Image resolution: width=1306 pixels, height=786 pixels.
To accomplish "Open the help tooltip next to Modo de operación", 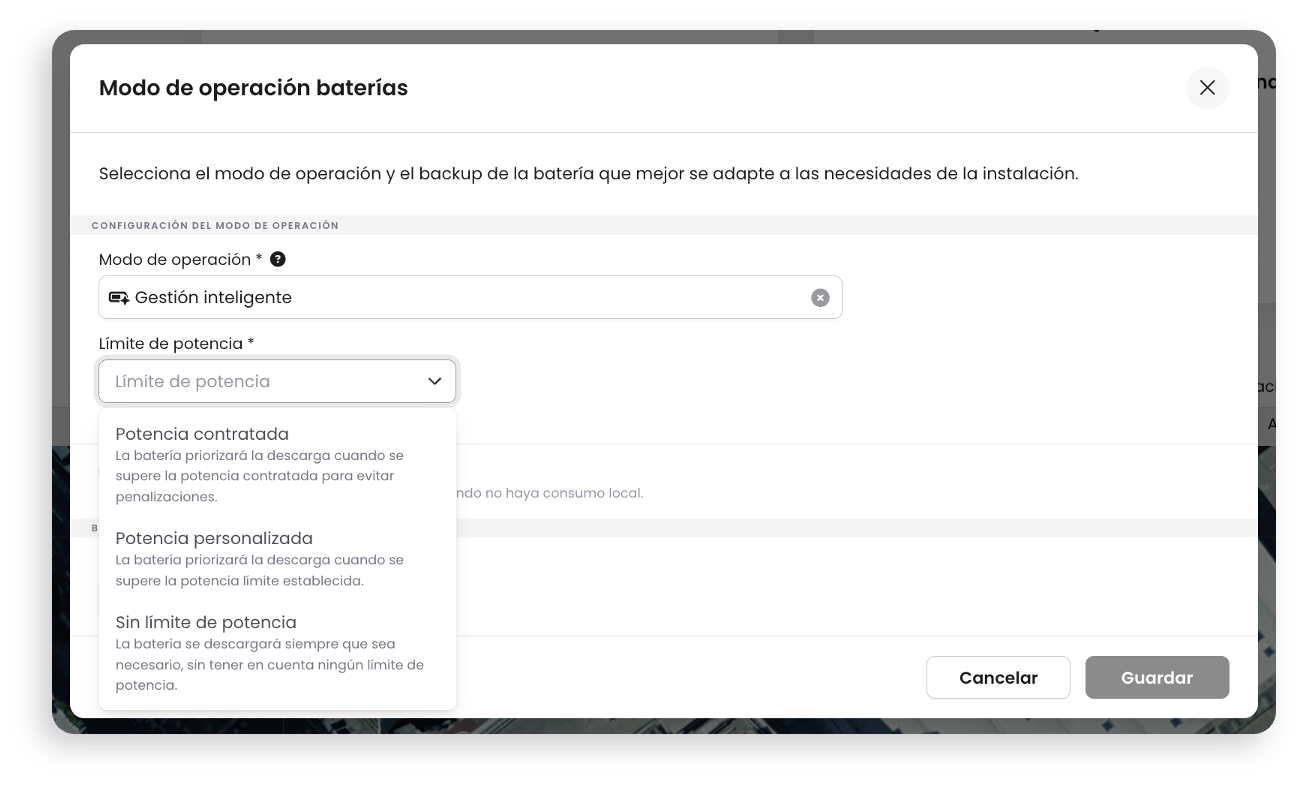I will click(278, 259).
